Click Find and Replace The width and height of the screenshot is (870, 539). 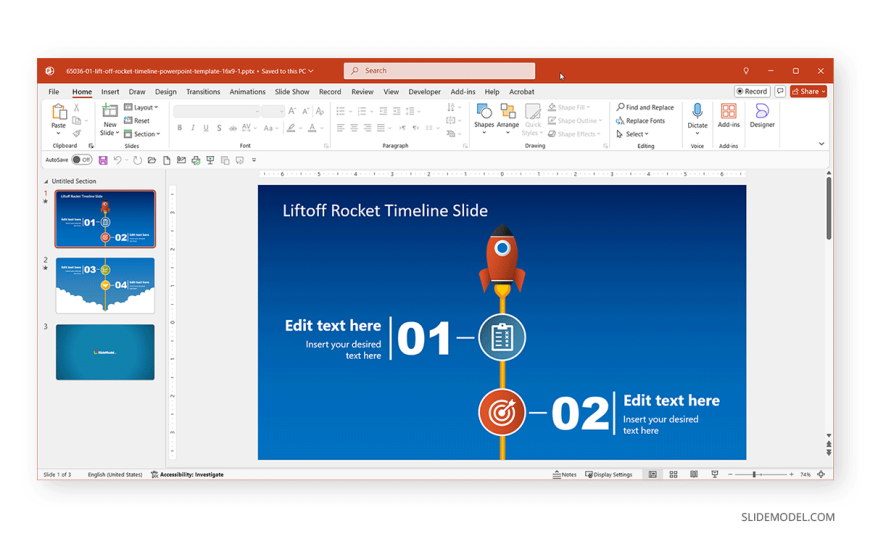[x=645, y=107]
